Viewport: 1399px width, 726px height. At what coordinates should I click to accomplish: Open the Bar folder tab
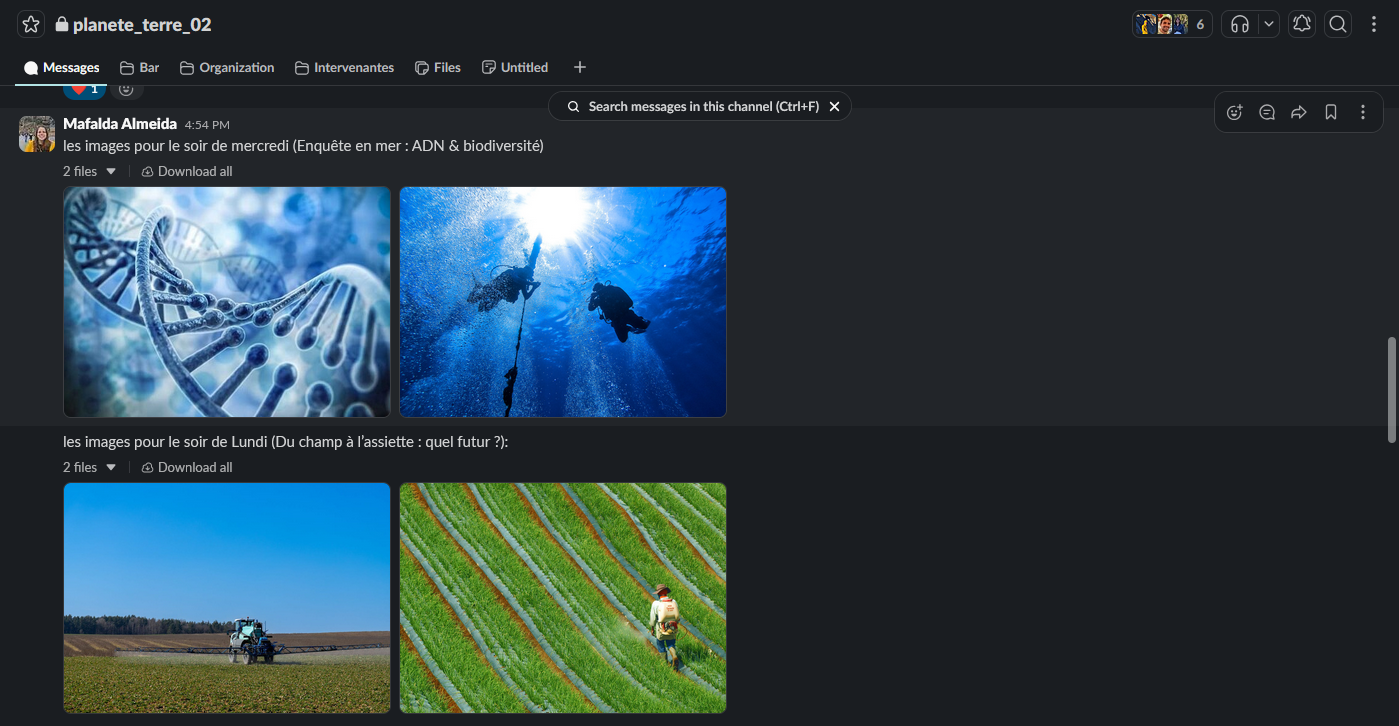tap(139, 67)
